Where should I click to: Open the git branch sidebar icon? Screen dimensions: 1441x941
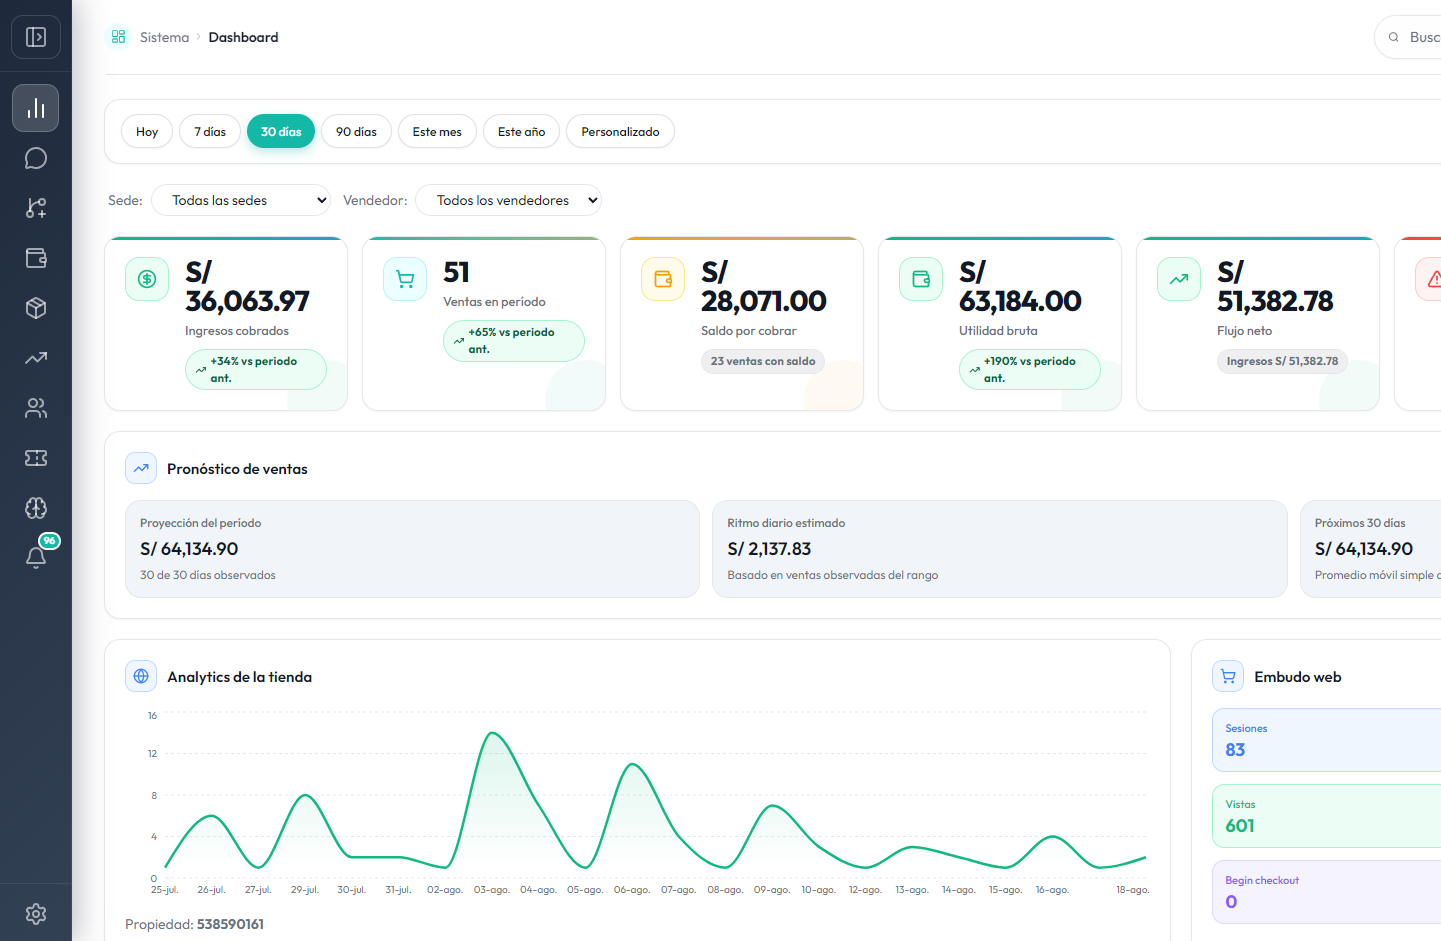point(36,208)
